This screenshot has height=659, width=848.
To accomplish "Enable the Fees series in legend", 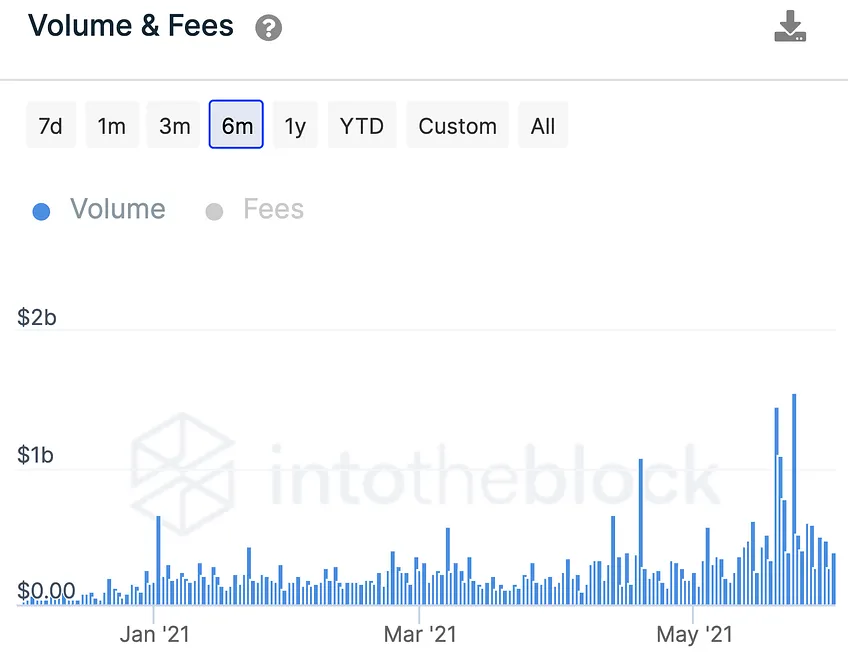I will point(273,209).
